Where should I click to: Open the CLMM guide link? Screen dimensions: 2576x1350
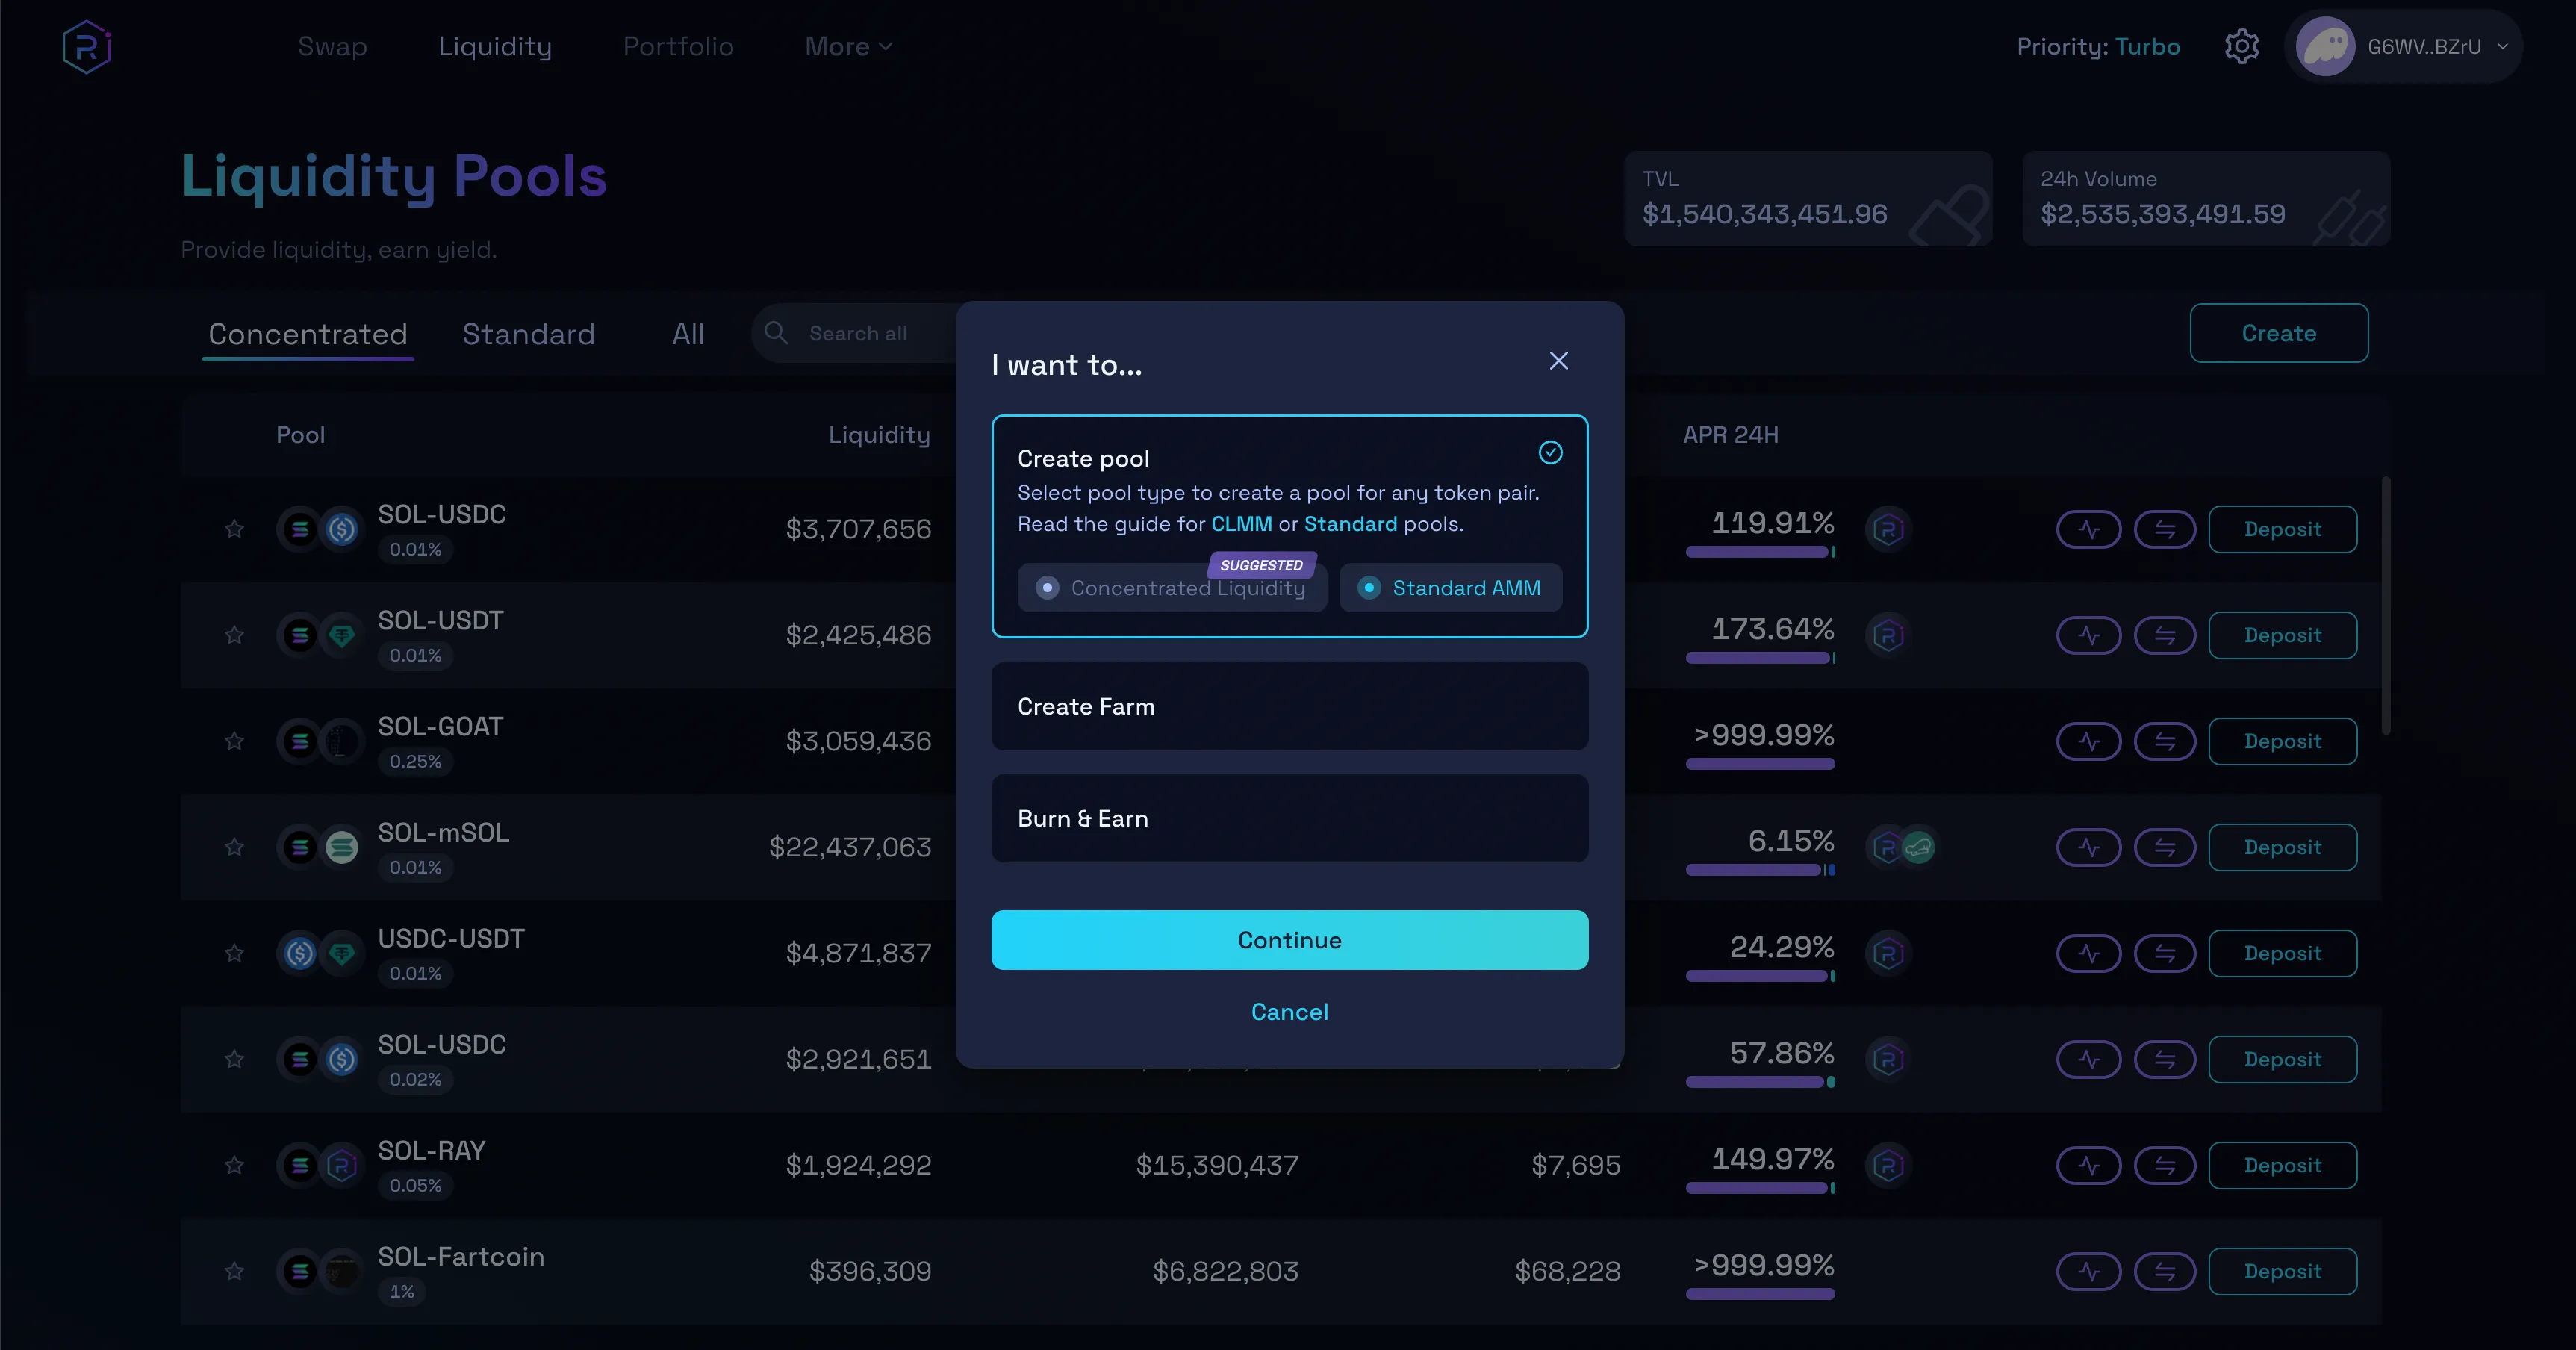coord(1241,524)
